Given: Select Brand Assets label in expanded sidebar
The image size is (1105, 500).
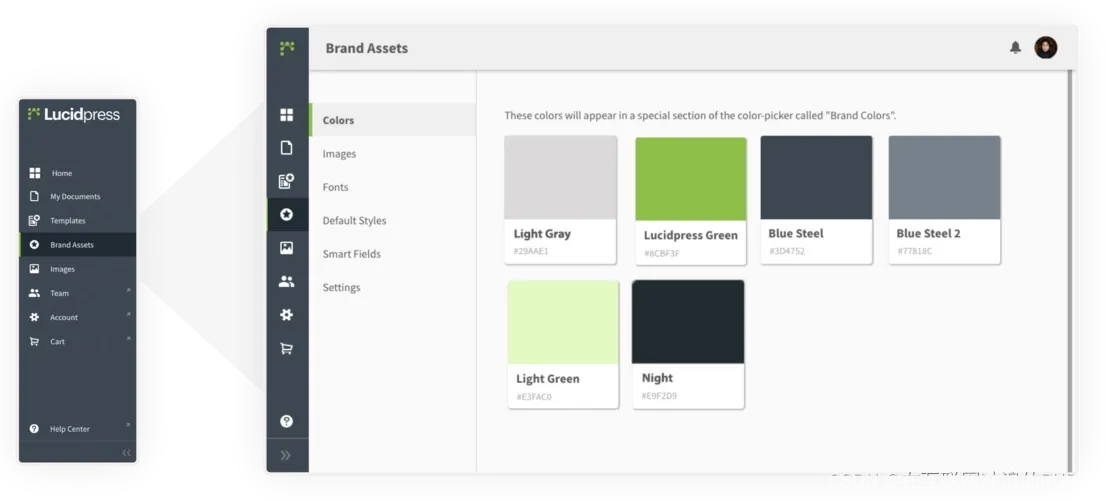Looking at the screenshot, I should (72, 245).
